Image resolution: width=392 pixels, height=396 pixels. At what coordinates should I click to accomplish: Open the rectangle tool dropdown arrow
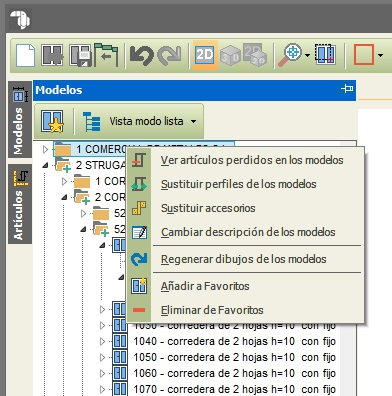(x=380, y=55)
